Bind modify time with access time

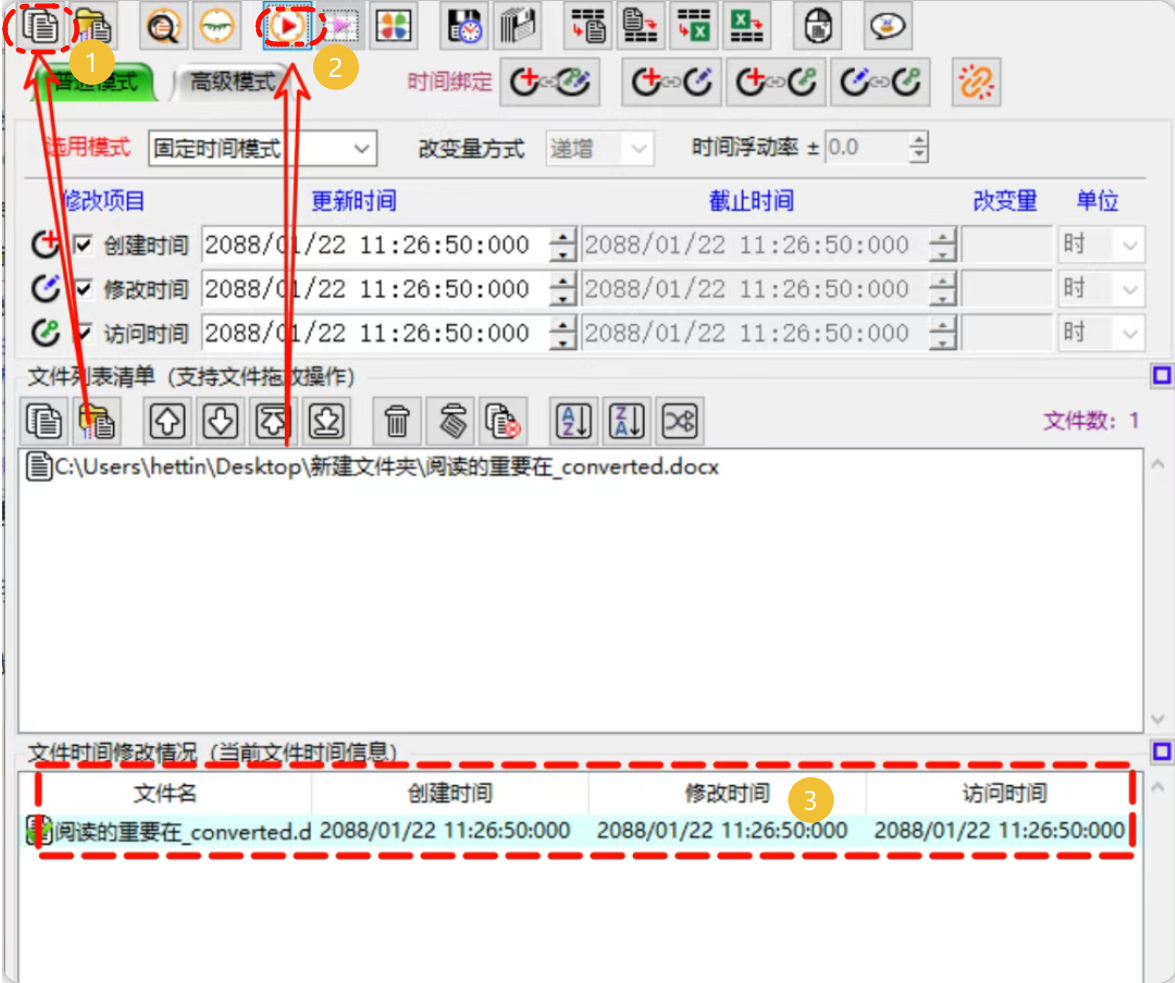click(x=881, y=82)
